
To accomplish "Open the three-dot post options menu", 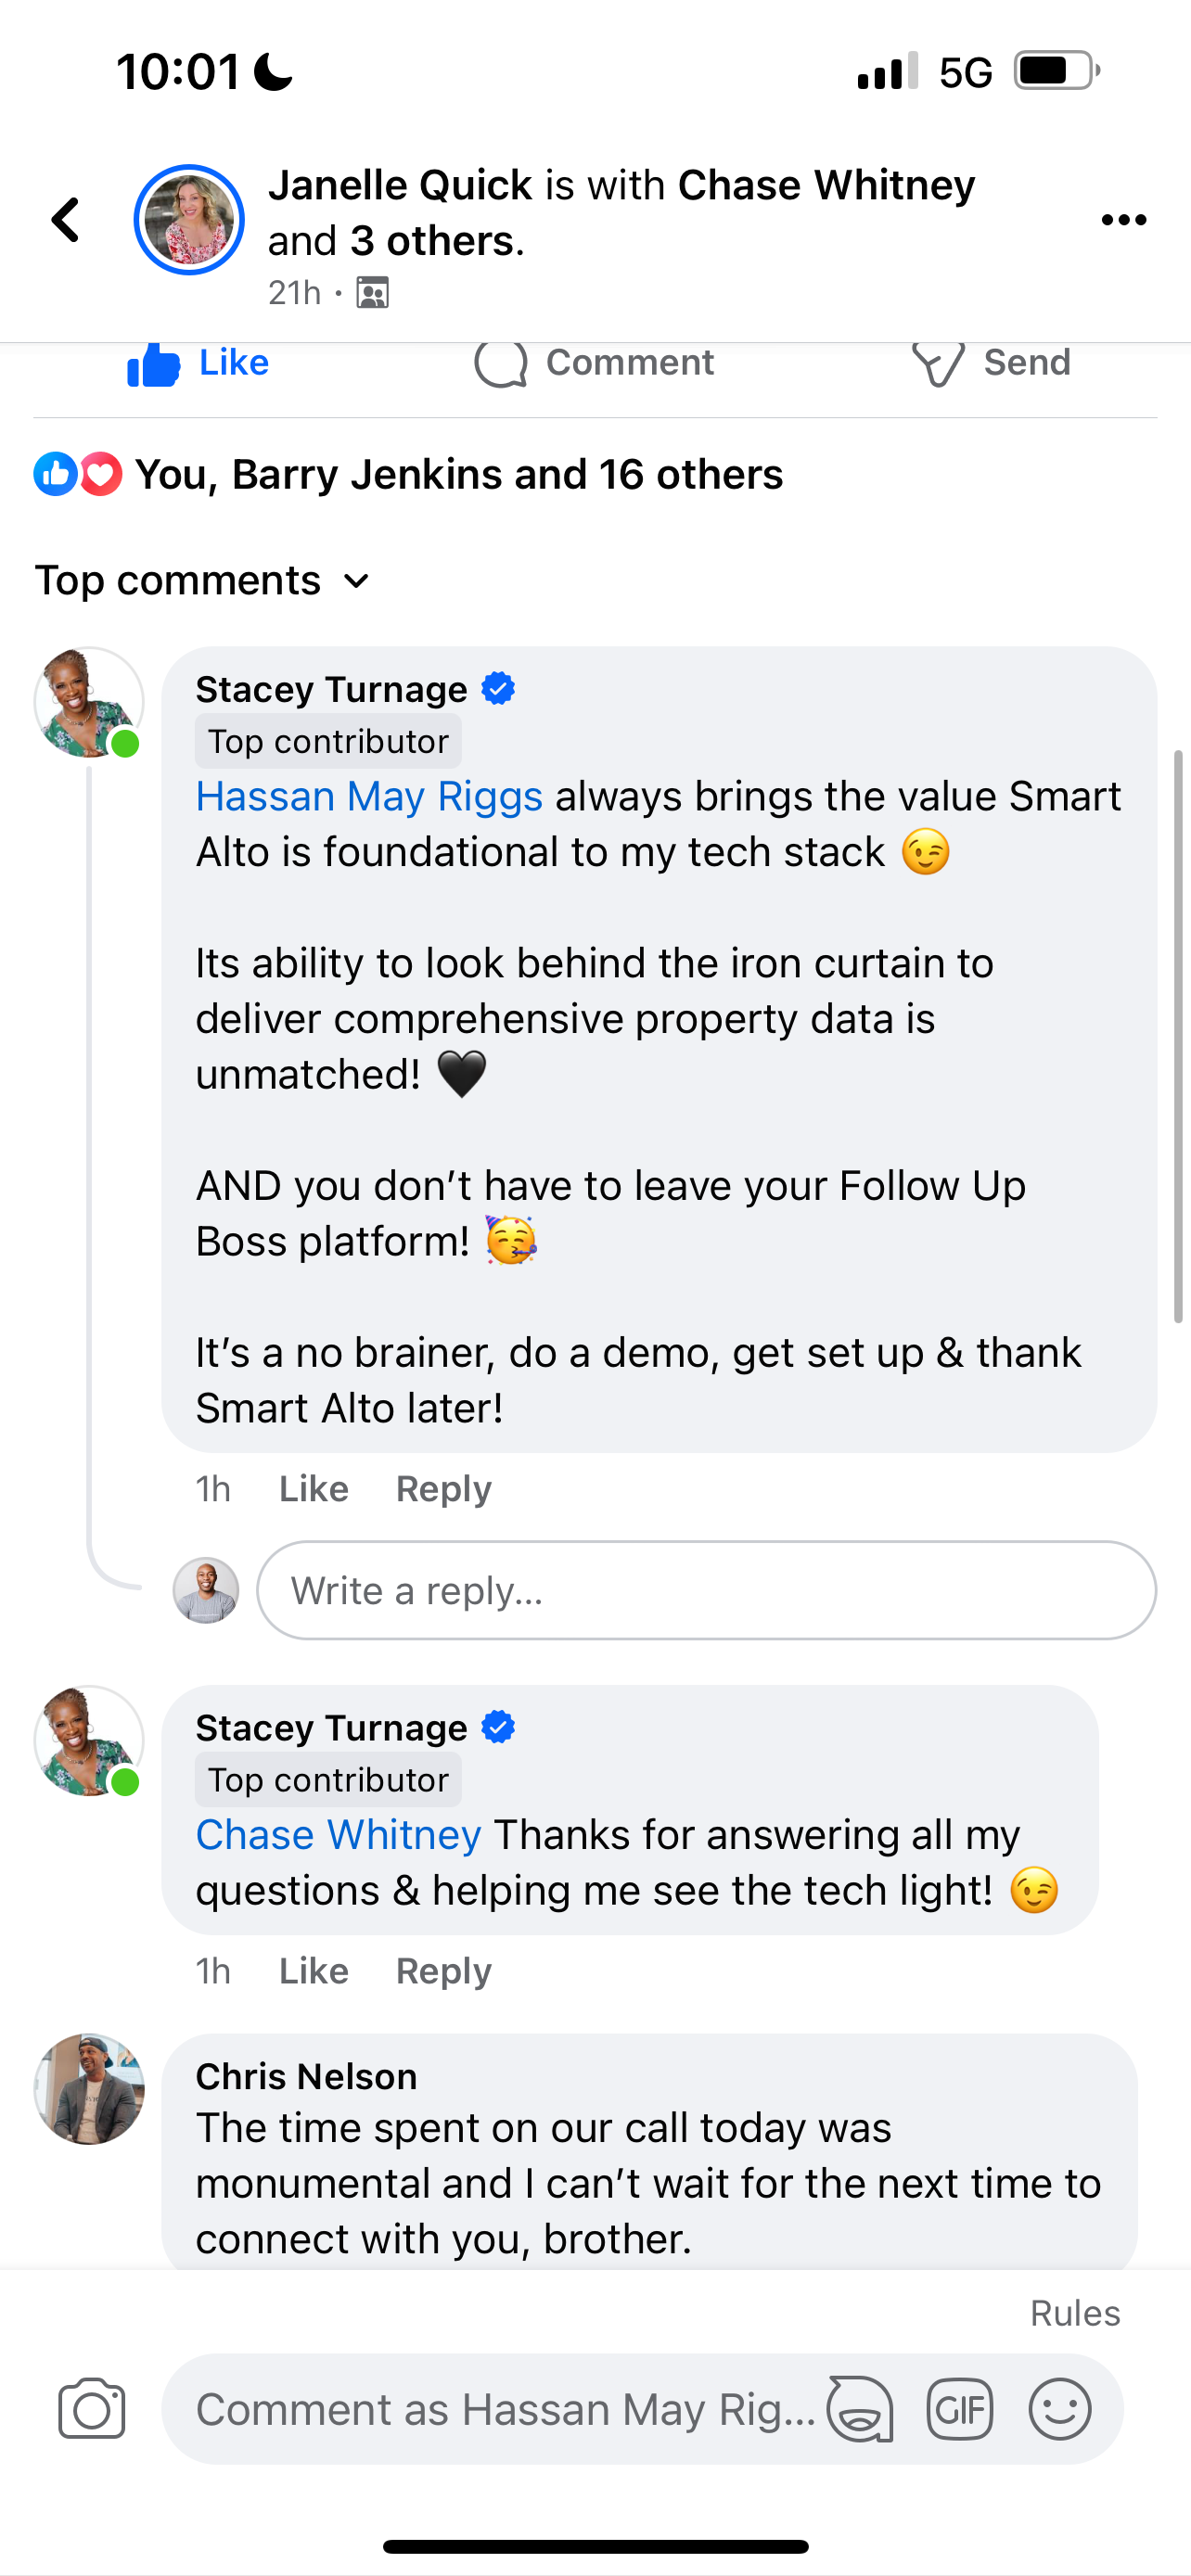I will point(1123,220).
